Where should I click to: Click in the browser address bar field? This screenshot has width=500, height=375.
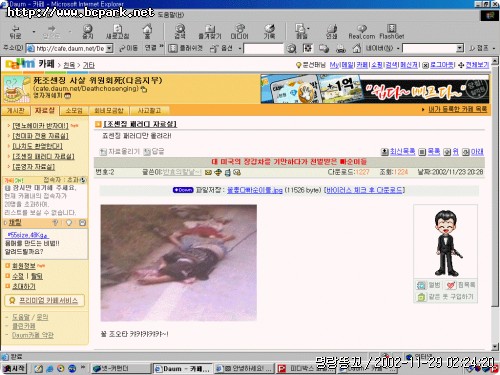click(69, 49)
